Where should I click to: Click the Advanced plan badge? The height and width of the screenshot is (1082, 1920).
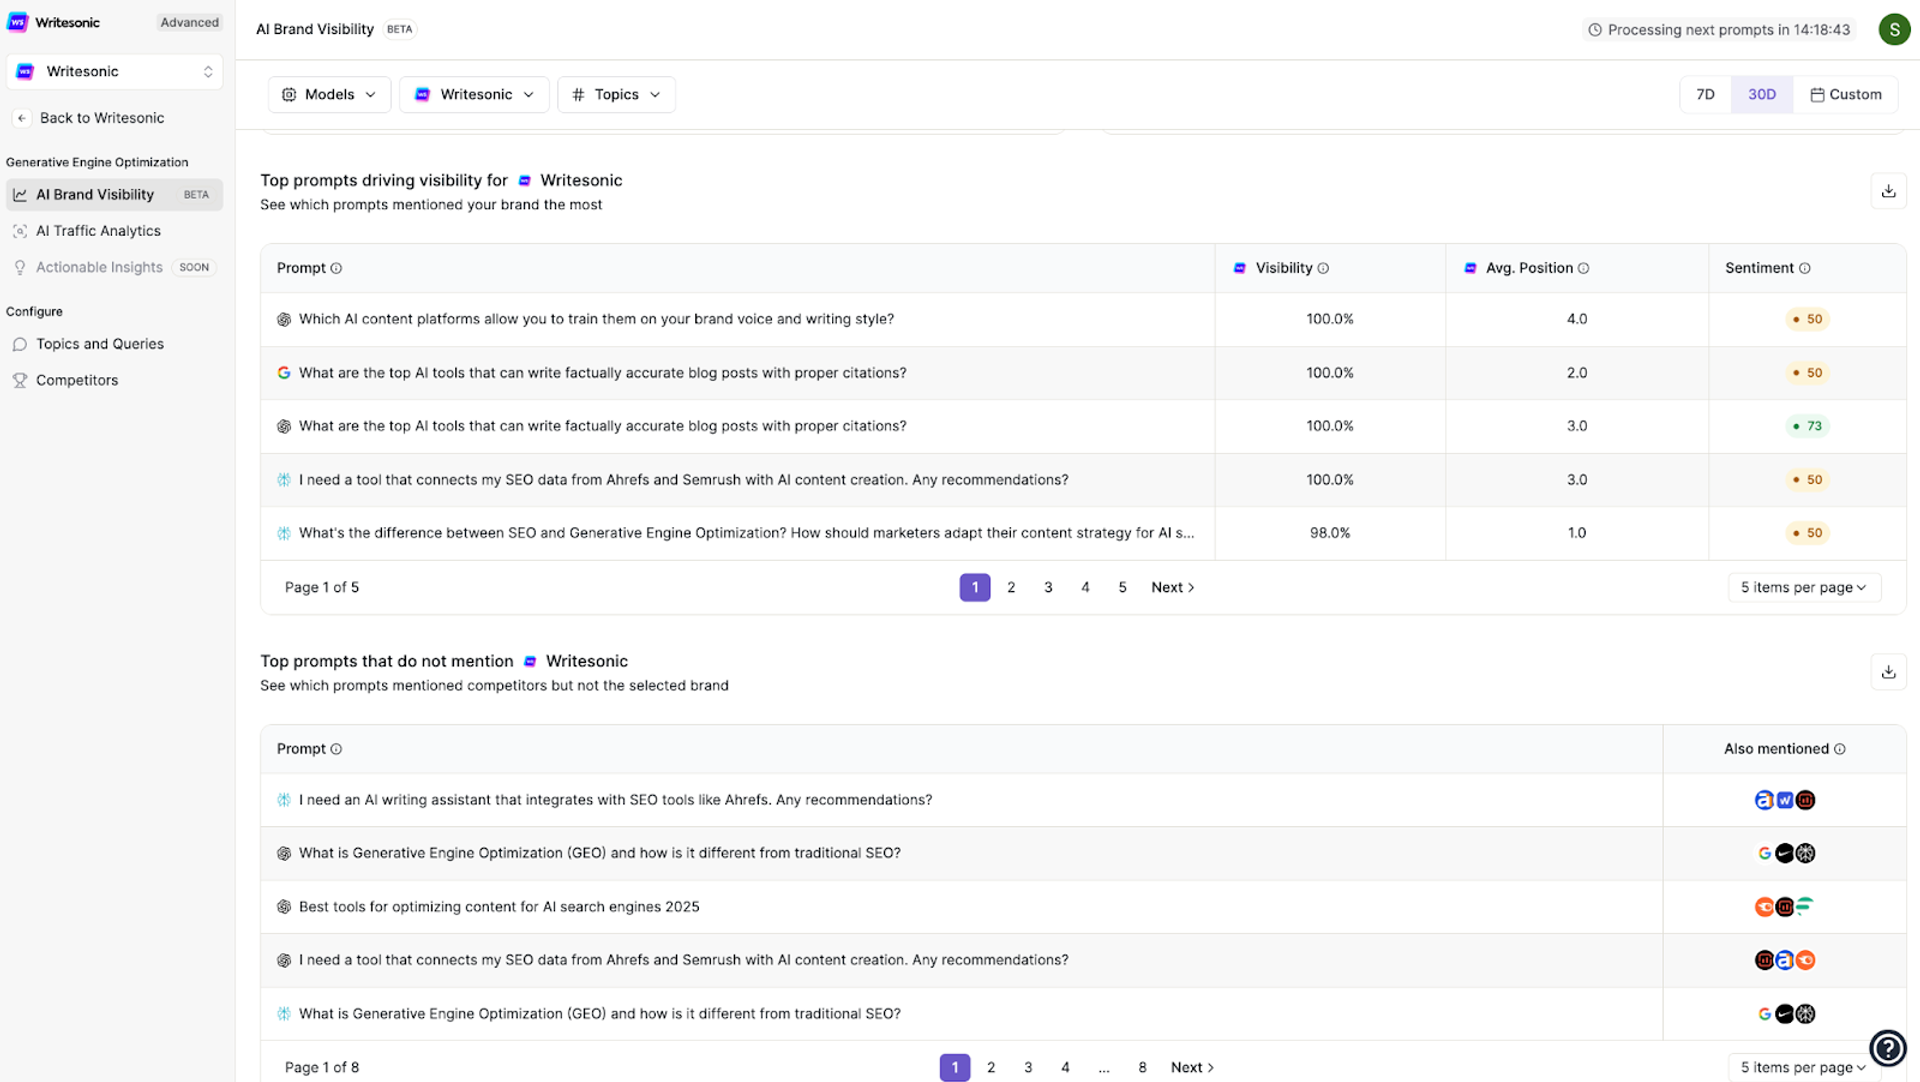[x=189, y=22]
